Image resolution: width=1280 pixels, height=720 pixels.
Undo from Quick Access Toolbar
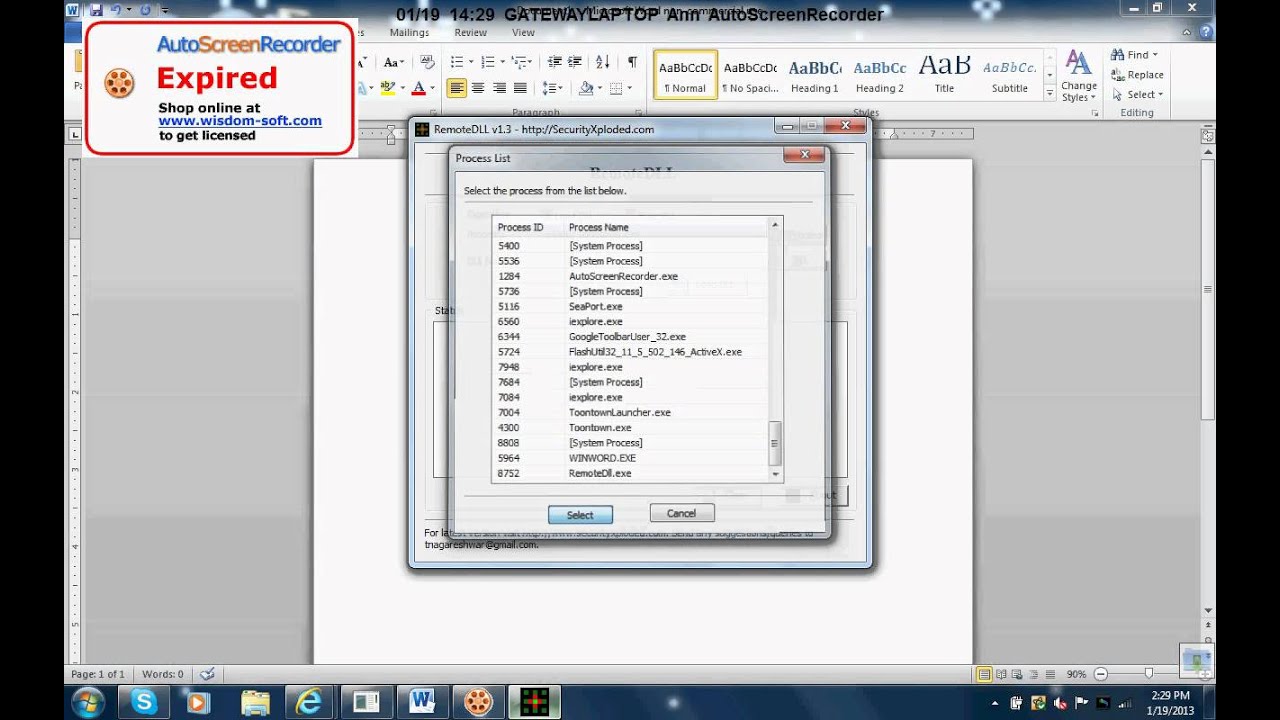pyautogui.click(x=116, y=10)
